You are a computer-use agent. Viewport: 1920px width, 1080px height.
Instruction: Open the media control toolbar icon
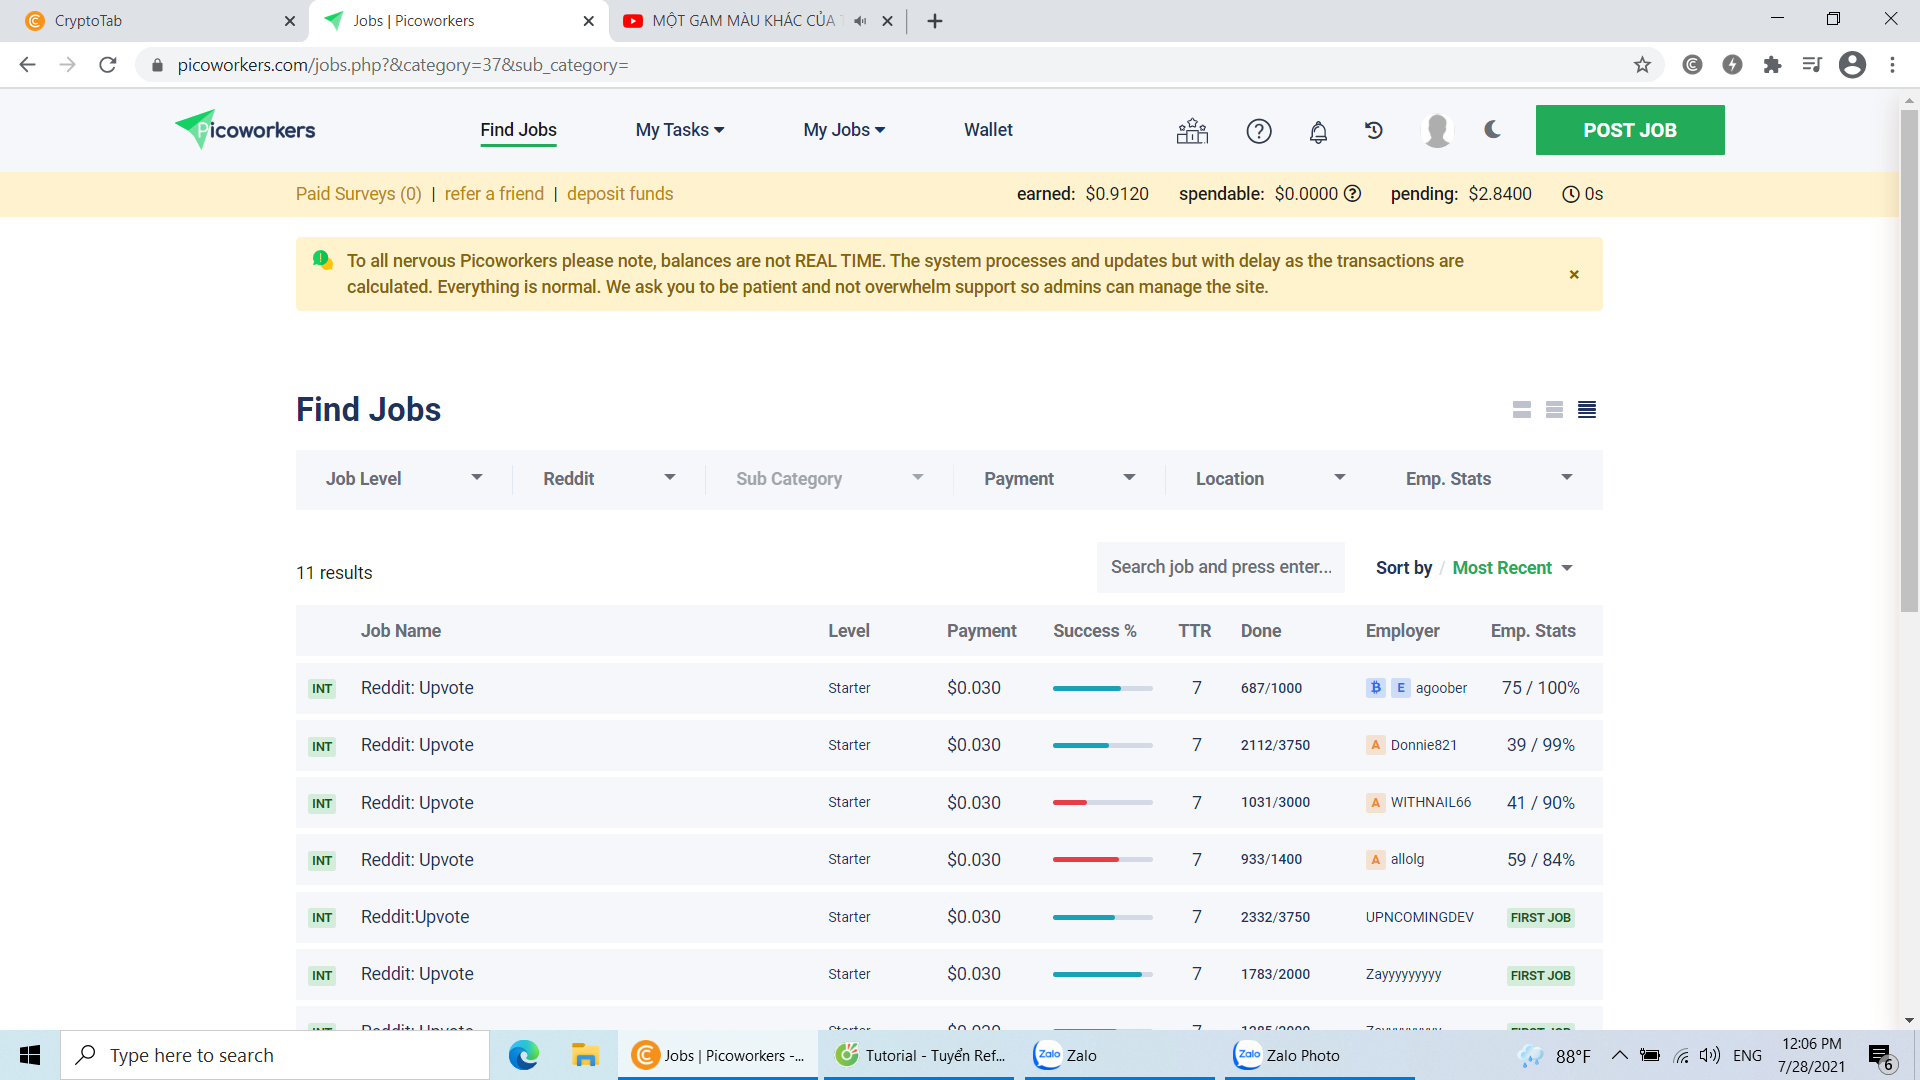click(x=1812, y=65)
